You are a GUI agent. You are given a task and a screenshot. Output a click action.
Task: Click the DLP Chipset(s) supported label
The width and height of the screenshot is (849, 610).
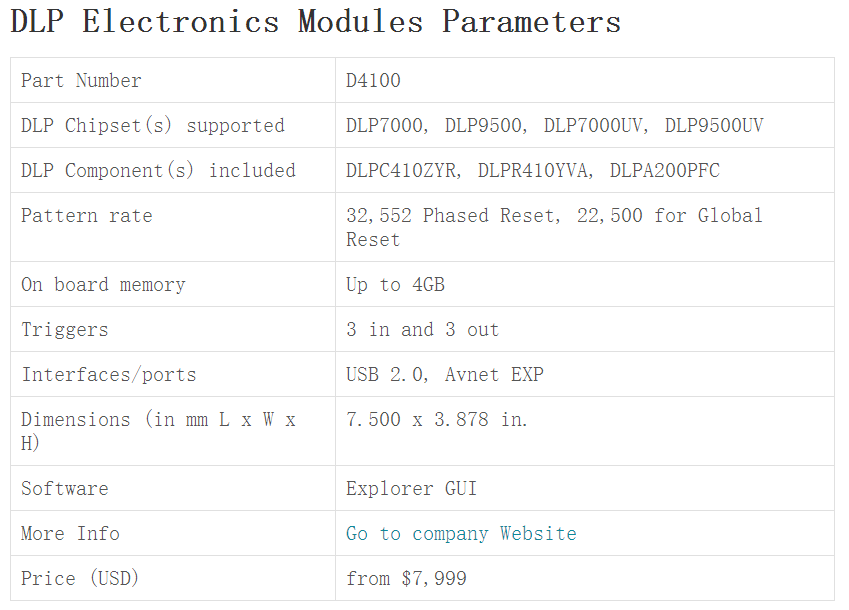pos(153,126)
